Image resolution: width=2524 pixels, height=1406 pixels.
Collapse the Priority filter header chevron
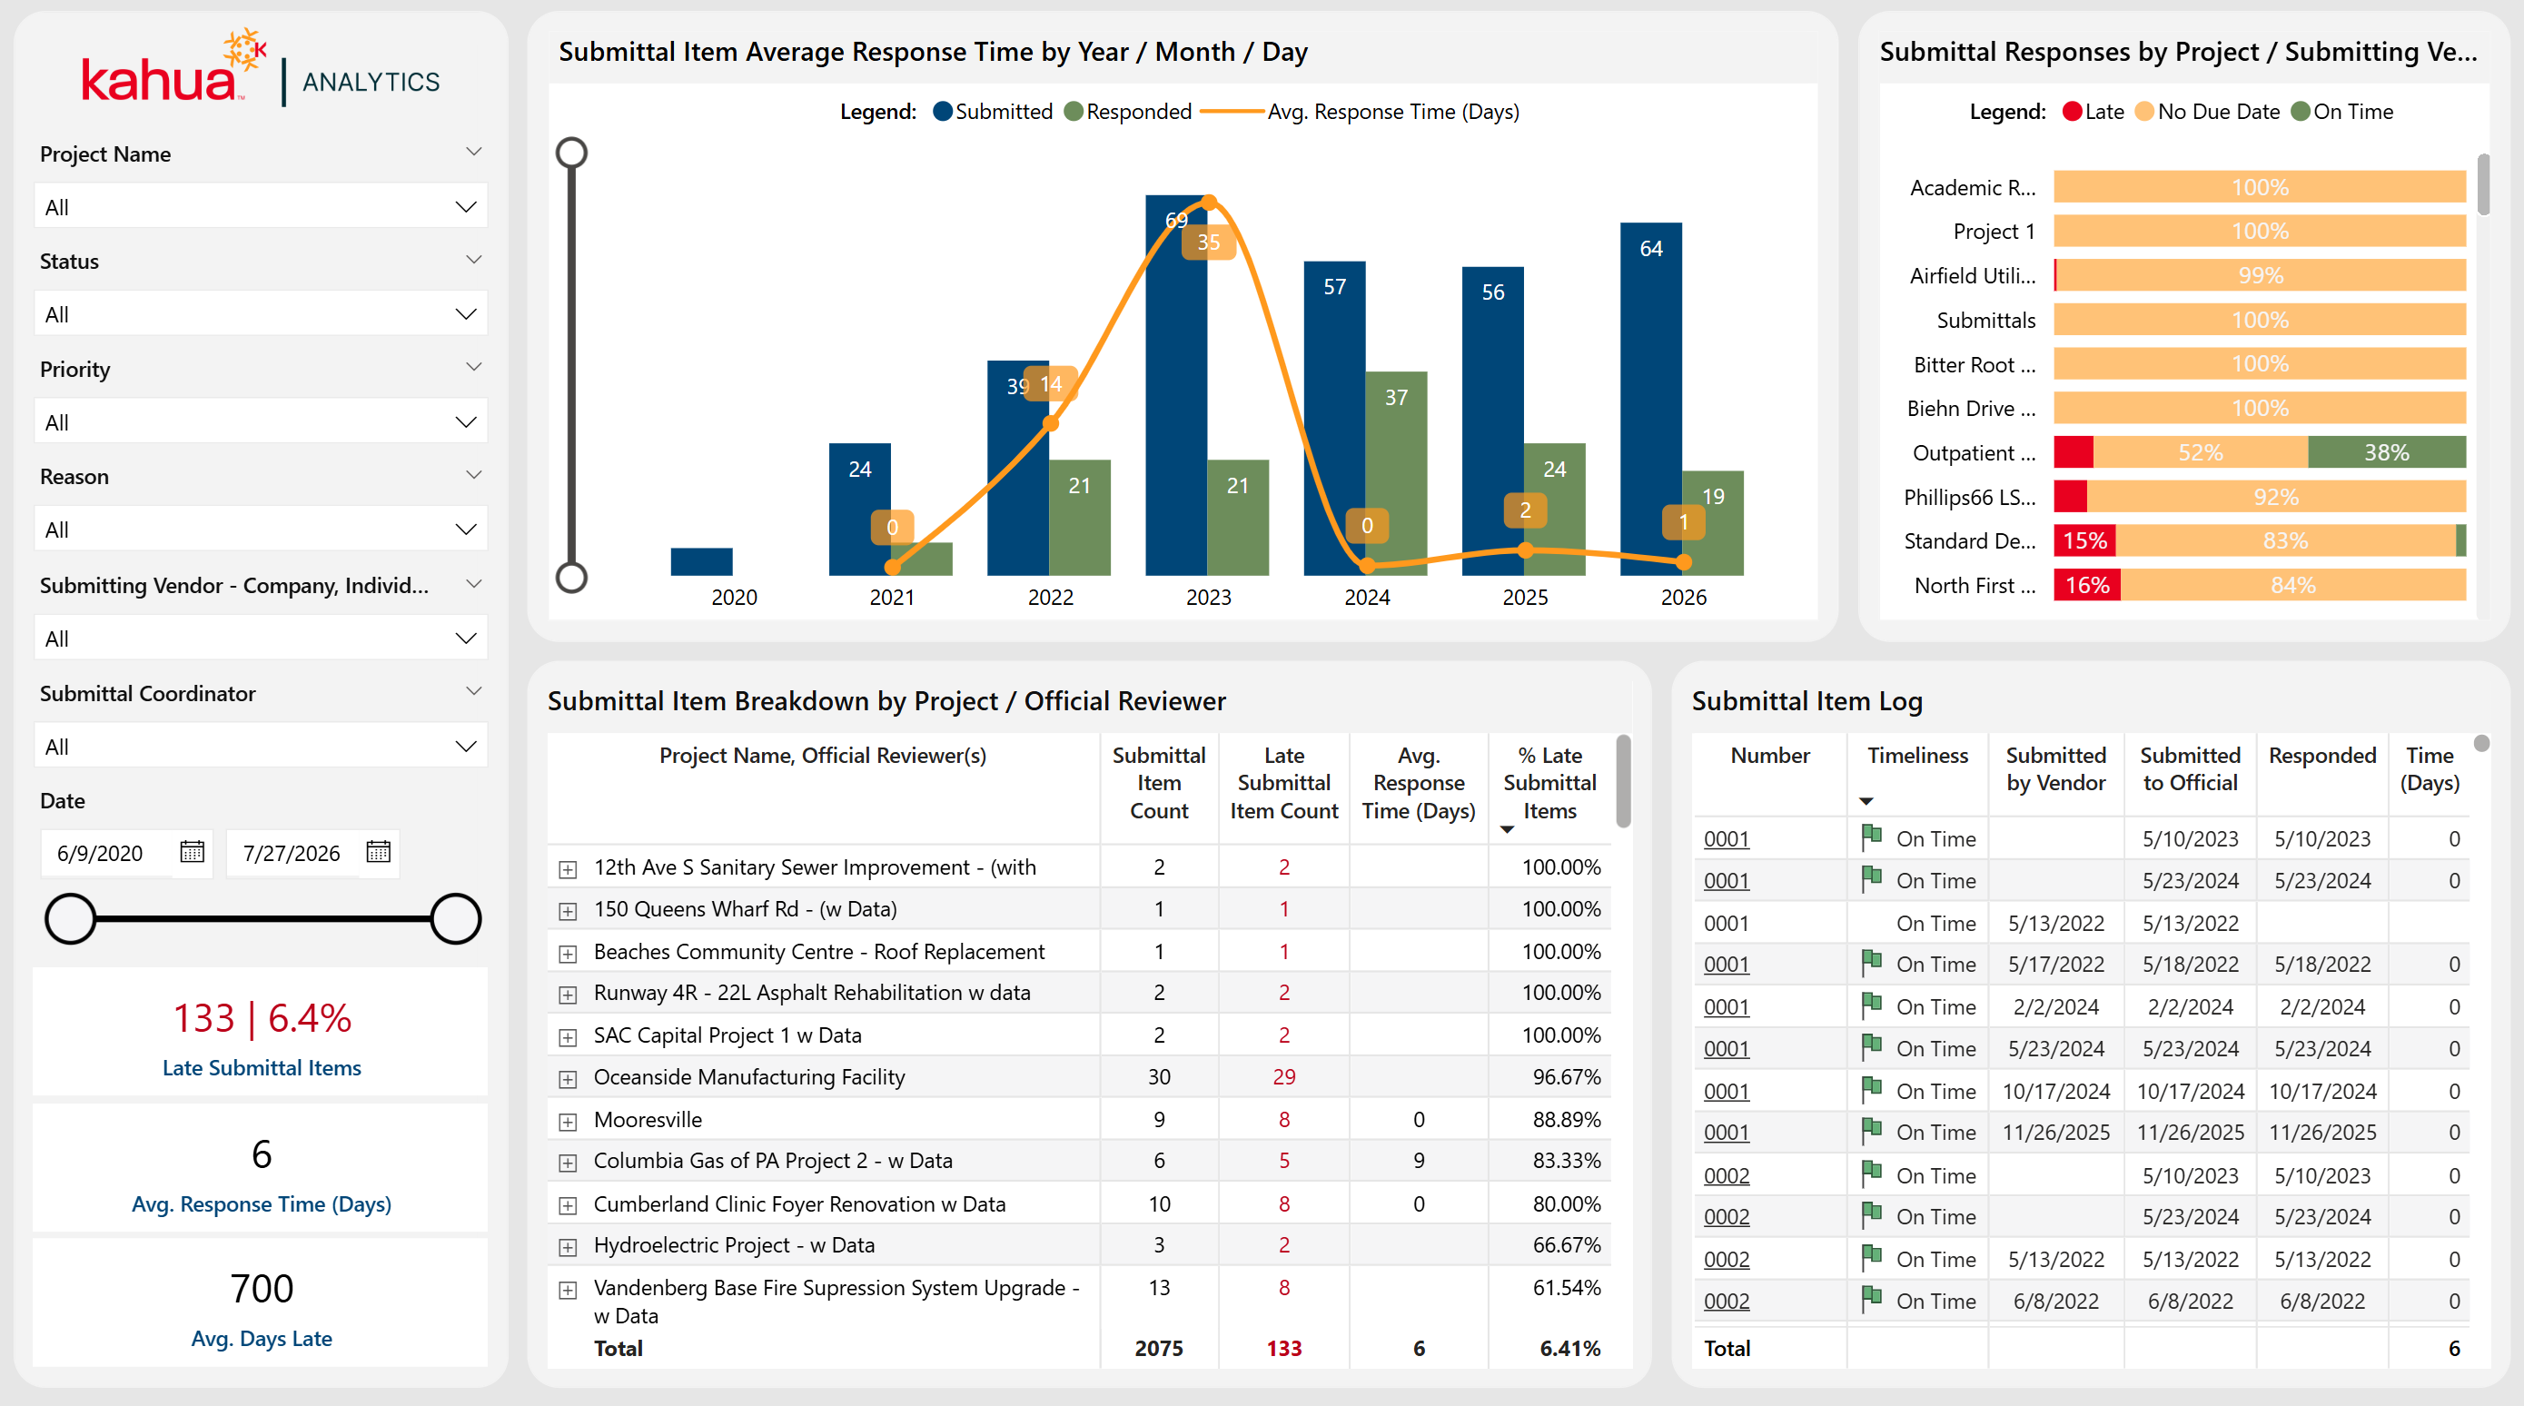pyautogui.click(x=474, y=367)
